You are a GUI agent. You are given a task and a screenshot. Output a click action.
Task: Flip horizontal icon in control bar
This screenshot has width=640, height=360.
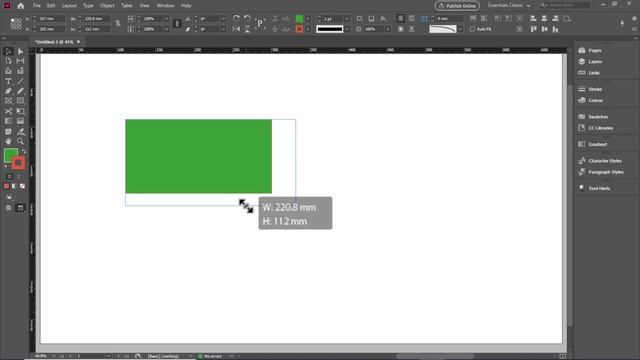[236, 29]
